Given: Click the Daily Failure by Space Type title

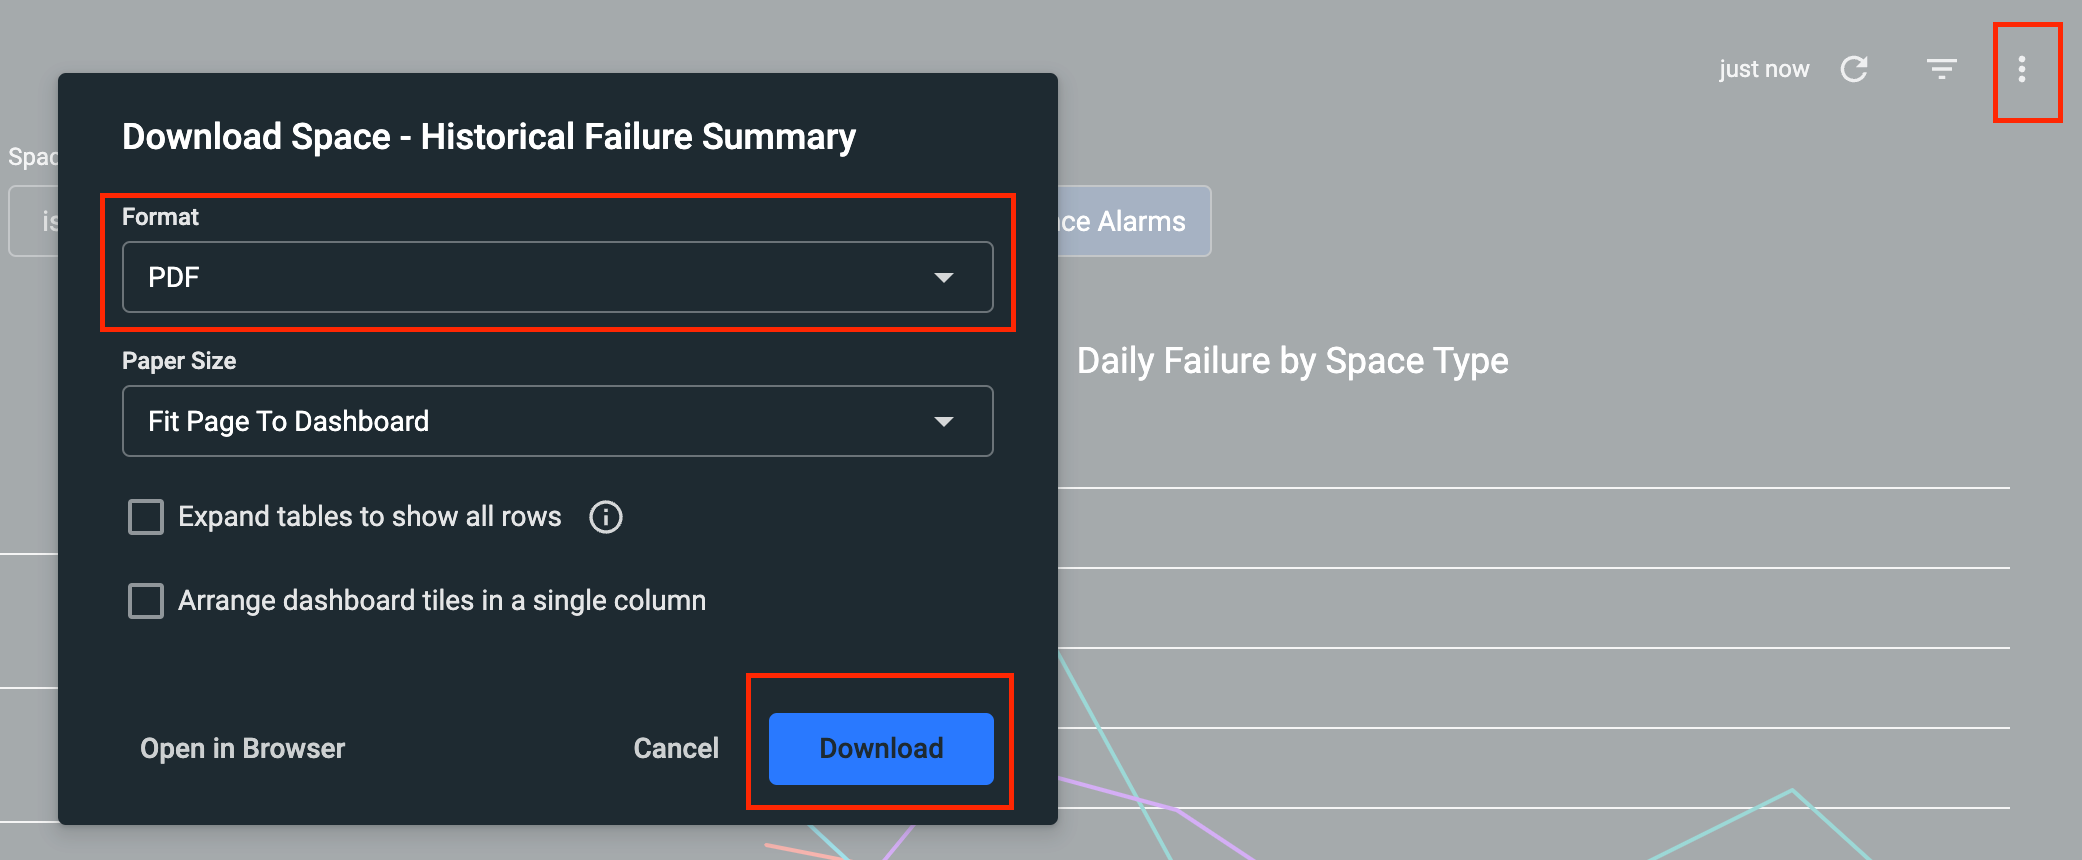Looking at the screenshot, I should point(1292,361).
